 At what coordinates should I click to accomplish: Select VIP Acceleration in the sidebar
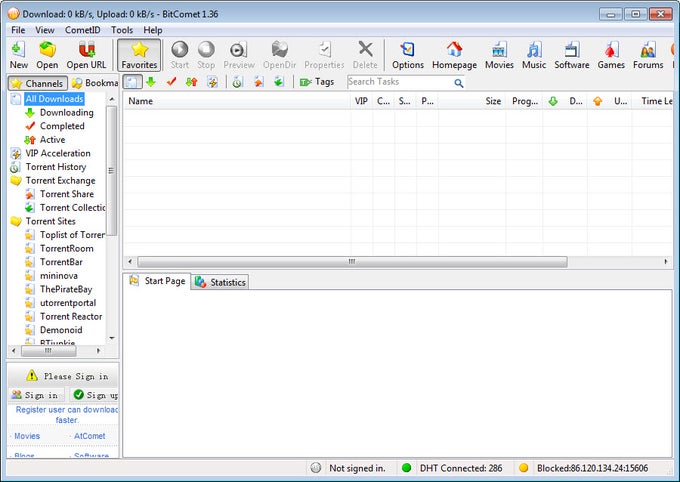pos(58,153)
